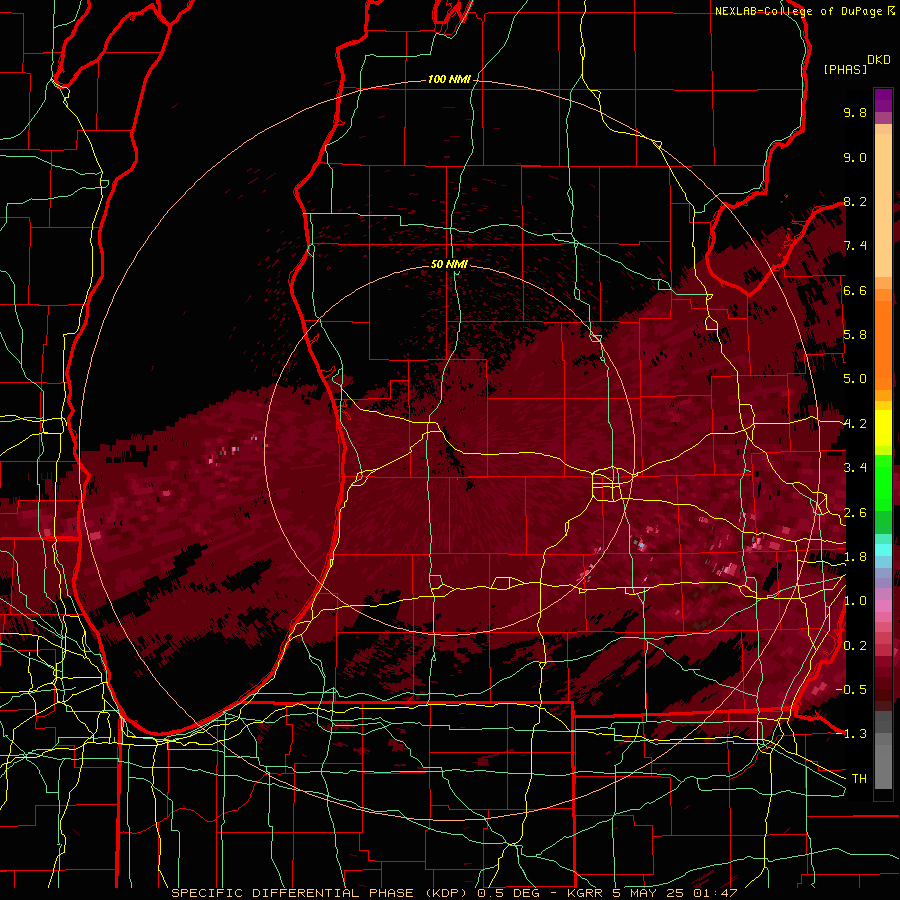Select the 50 NMI range ring label

[449, 264]
